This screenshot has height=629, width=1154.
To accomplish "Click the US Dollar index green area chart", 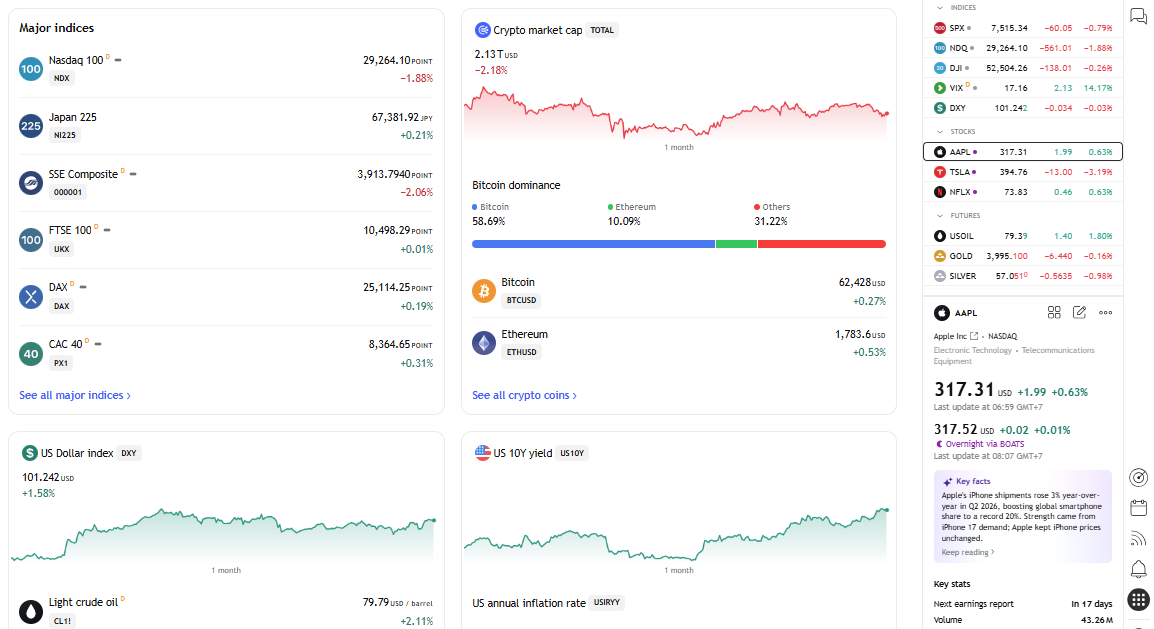I will [x=223, y=535].
